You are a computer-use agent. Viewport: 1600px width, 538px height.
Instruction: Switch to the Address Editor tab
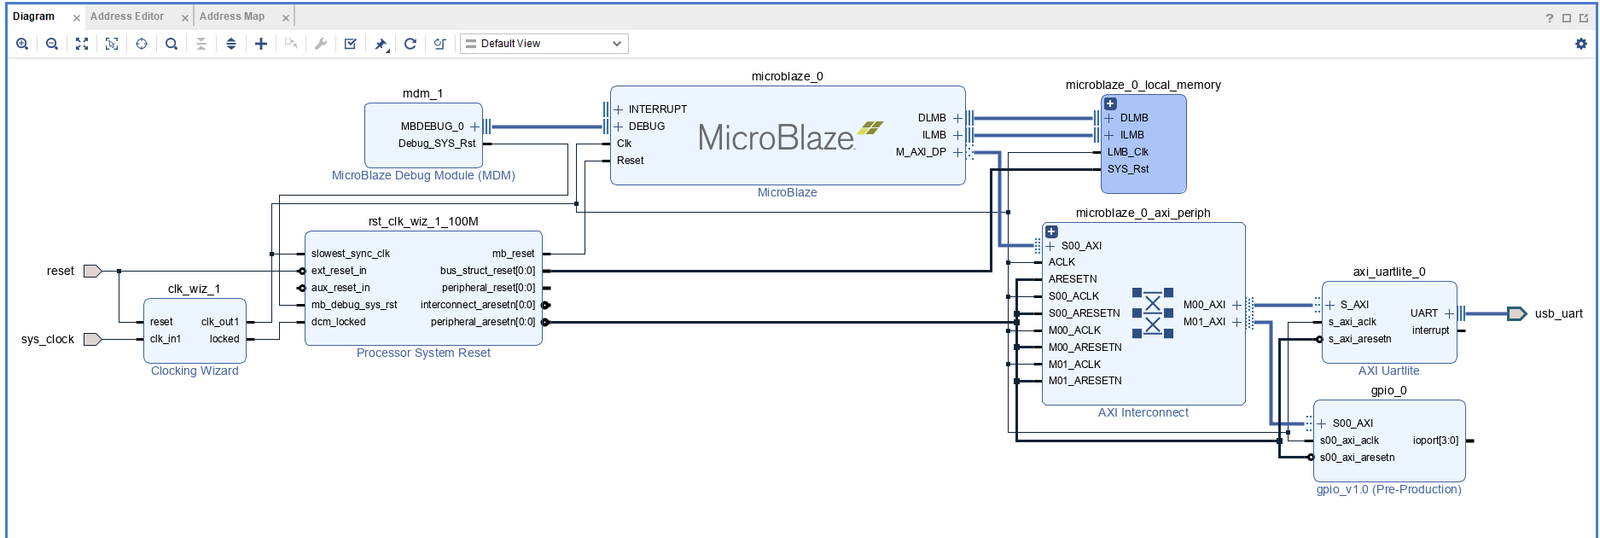coord(127,17)
